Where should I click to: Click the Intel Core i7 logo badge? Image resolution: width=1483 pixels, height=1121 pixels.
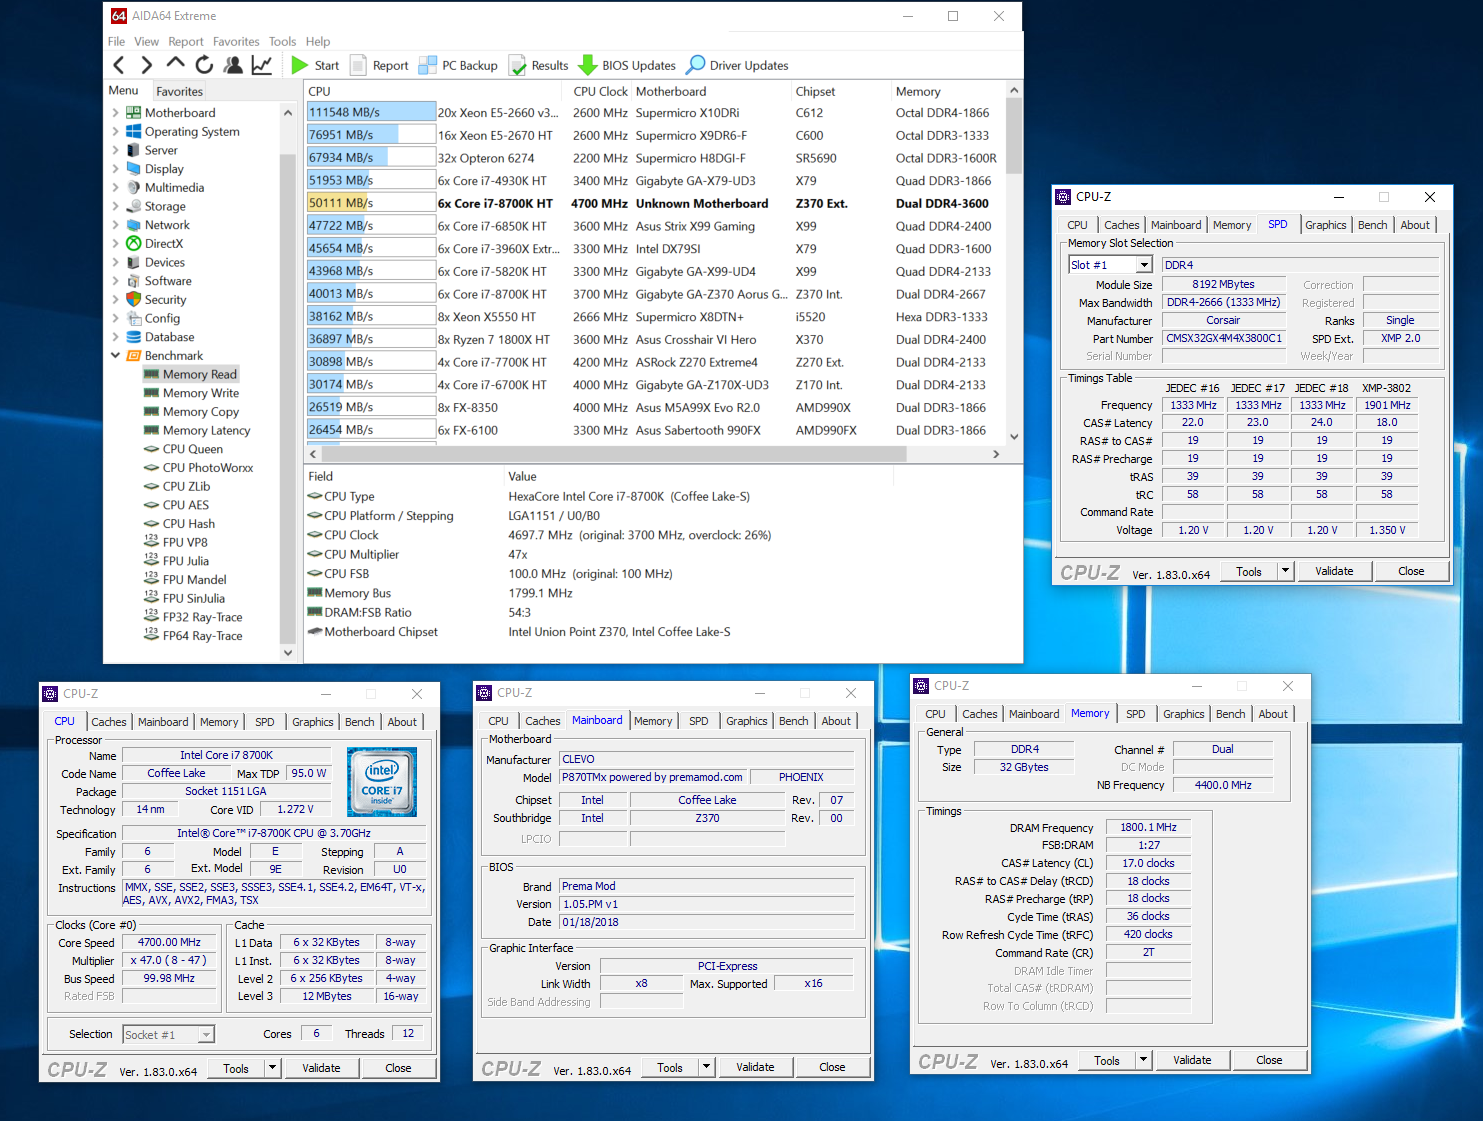coord(381,781)
